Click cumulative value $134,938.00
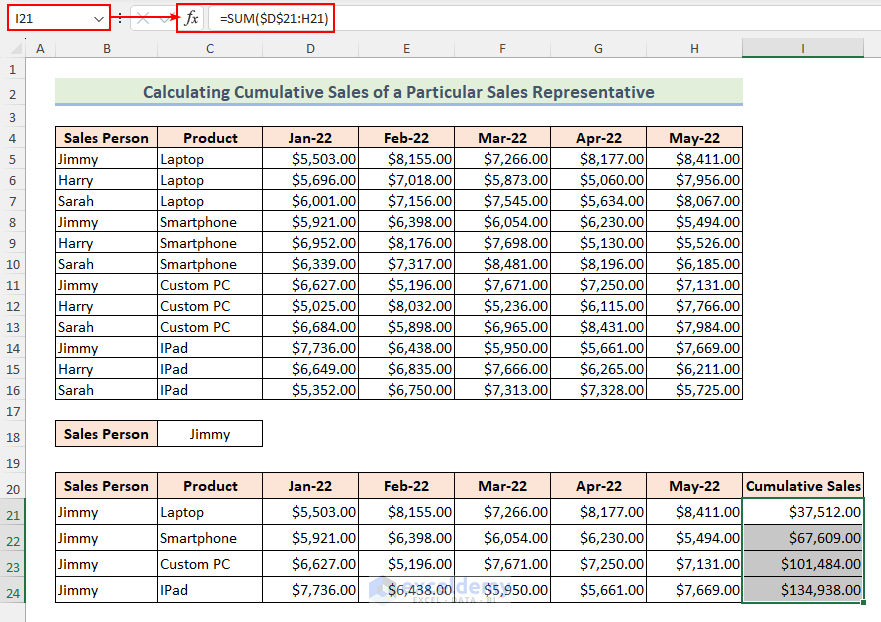 [x=803, y=589]
